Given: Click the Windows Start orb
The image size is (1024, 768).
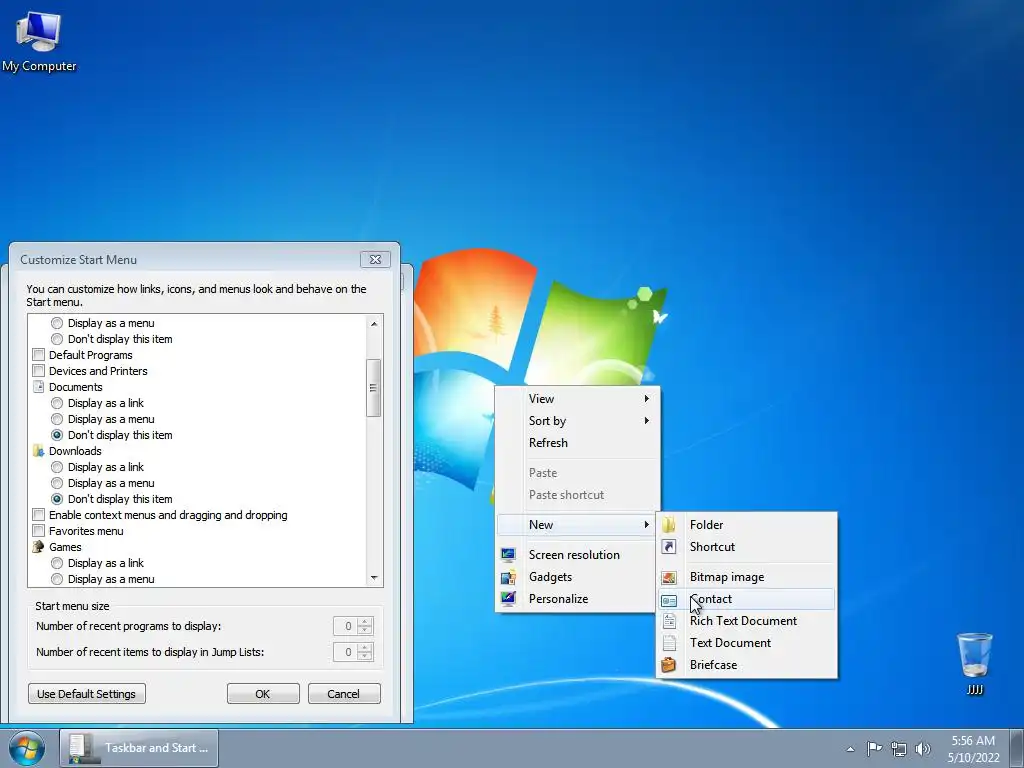Looking at the screenshot, I should coord(27,748).
